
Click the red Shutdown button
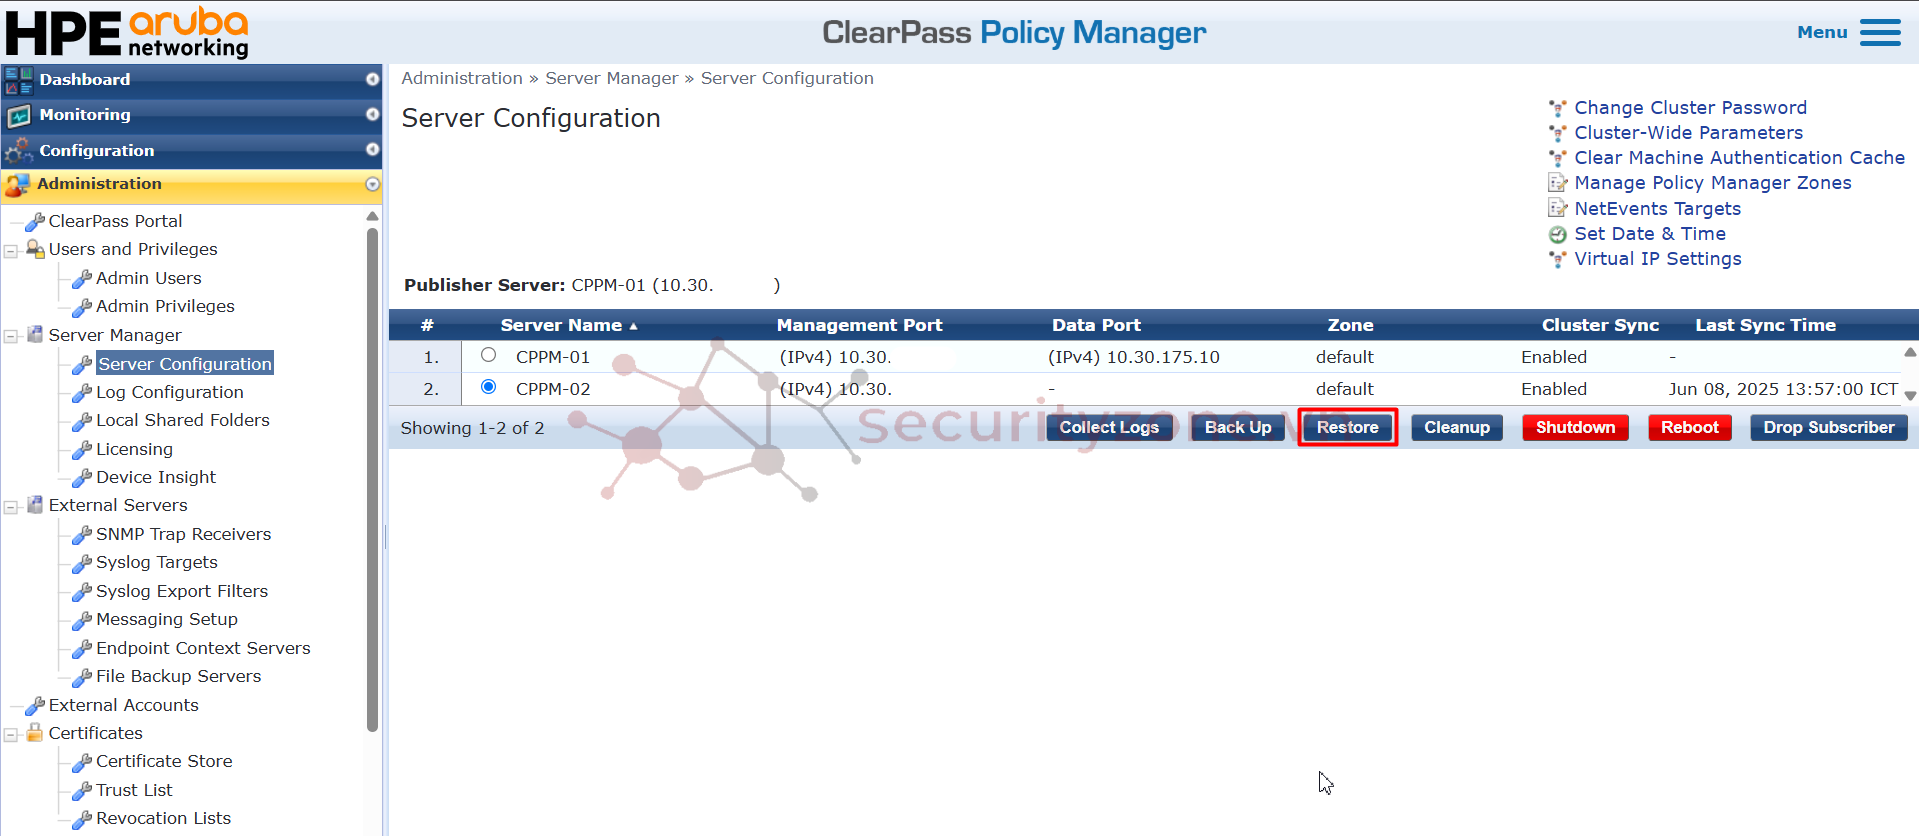(1575, 428)
